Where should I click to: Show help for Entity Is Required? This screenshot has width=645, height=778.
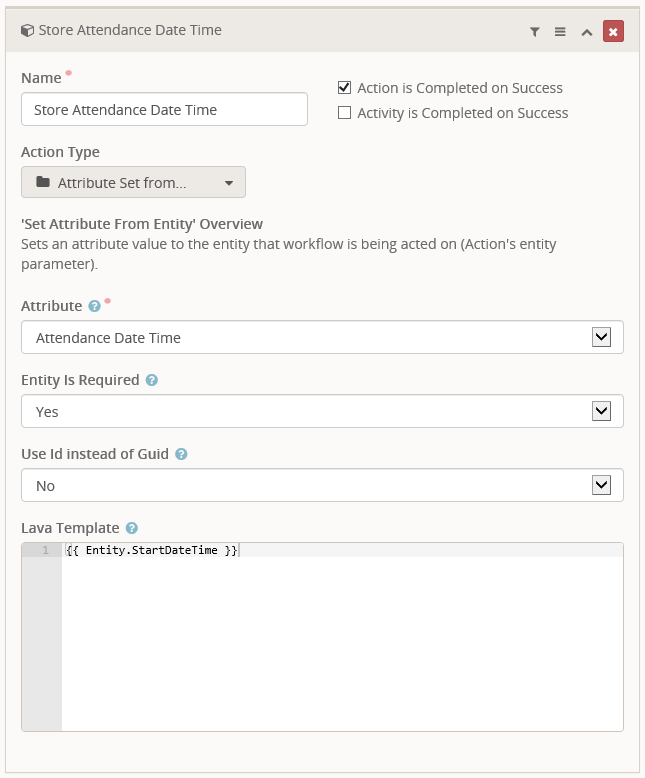pyautogui.click(x=152, y=380)
